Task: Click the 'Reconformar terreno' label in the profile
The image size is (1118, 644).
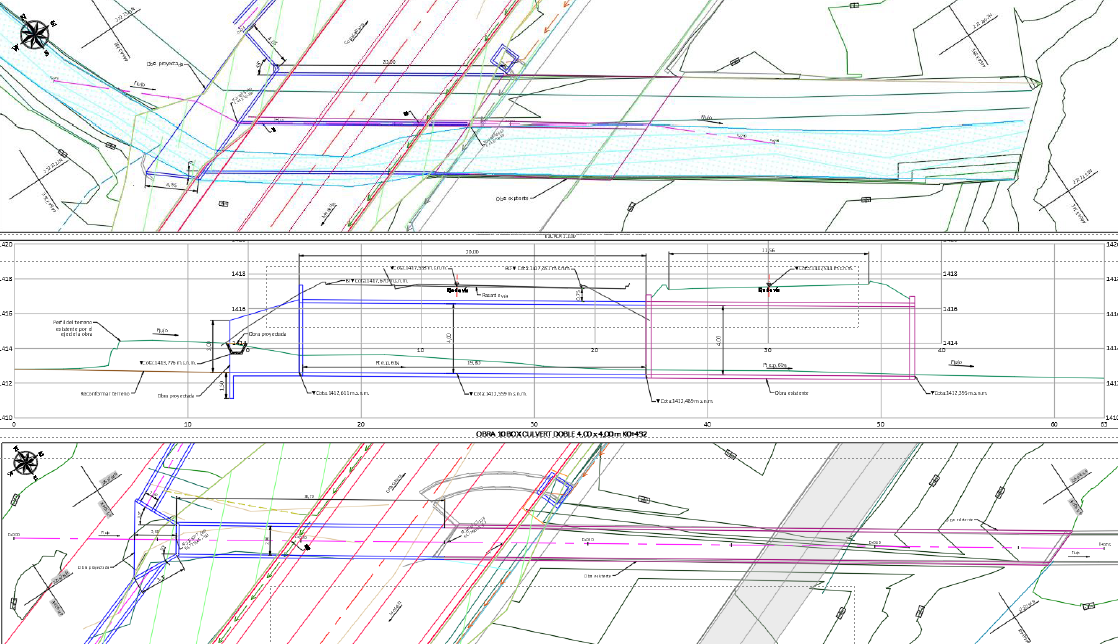Action: (x=106, y=394)
